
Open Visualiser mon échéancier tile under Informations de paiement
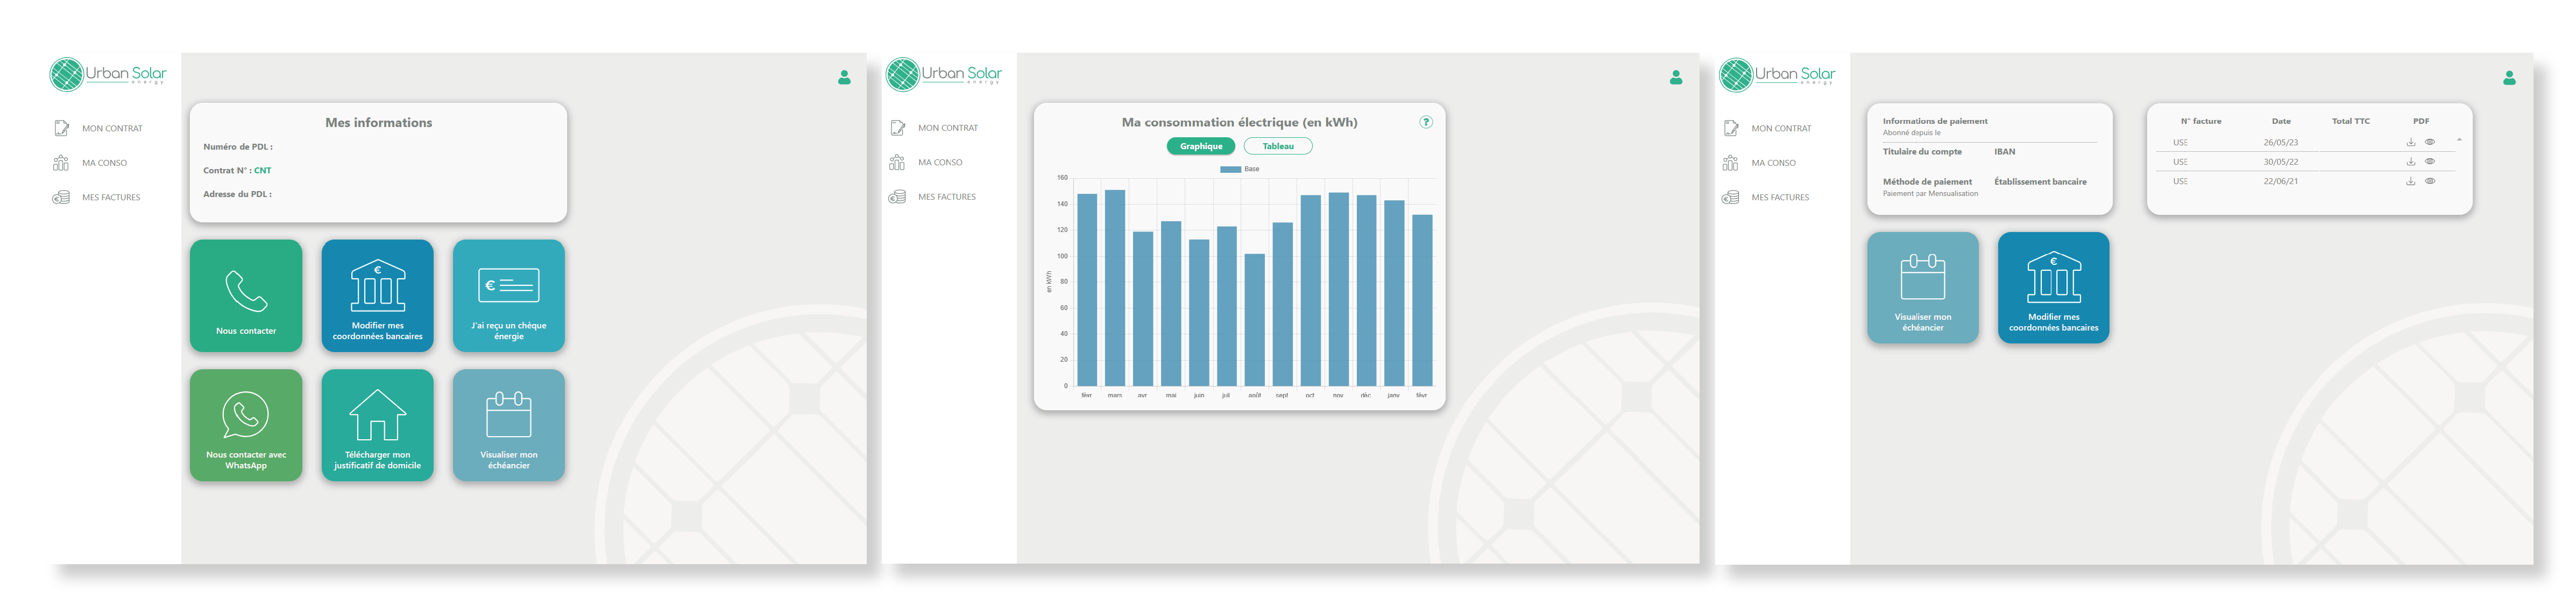click(x=1922, y=288)
